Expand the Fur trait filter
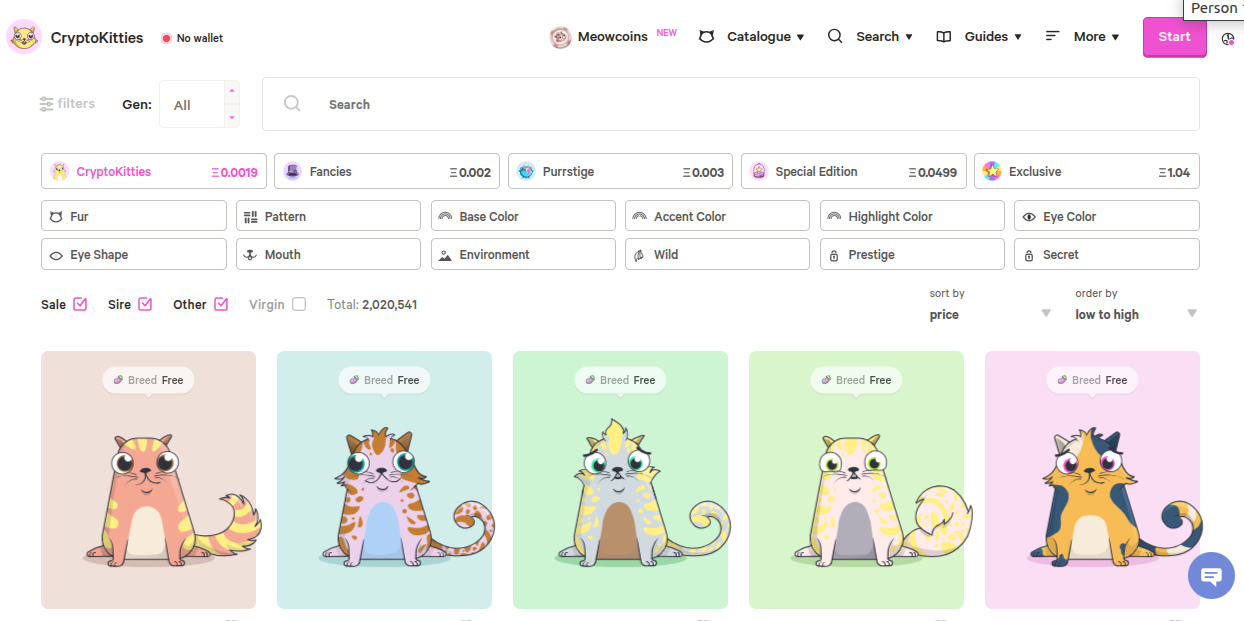Viewport: 1244px width, 621px height. coord(134,216)
